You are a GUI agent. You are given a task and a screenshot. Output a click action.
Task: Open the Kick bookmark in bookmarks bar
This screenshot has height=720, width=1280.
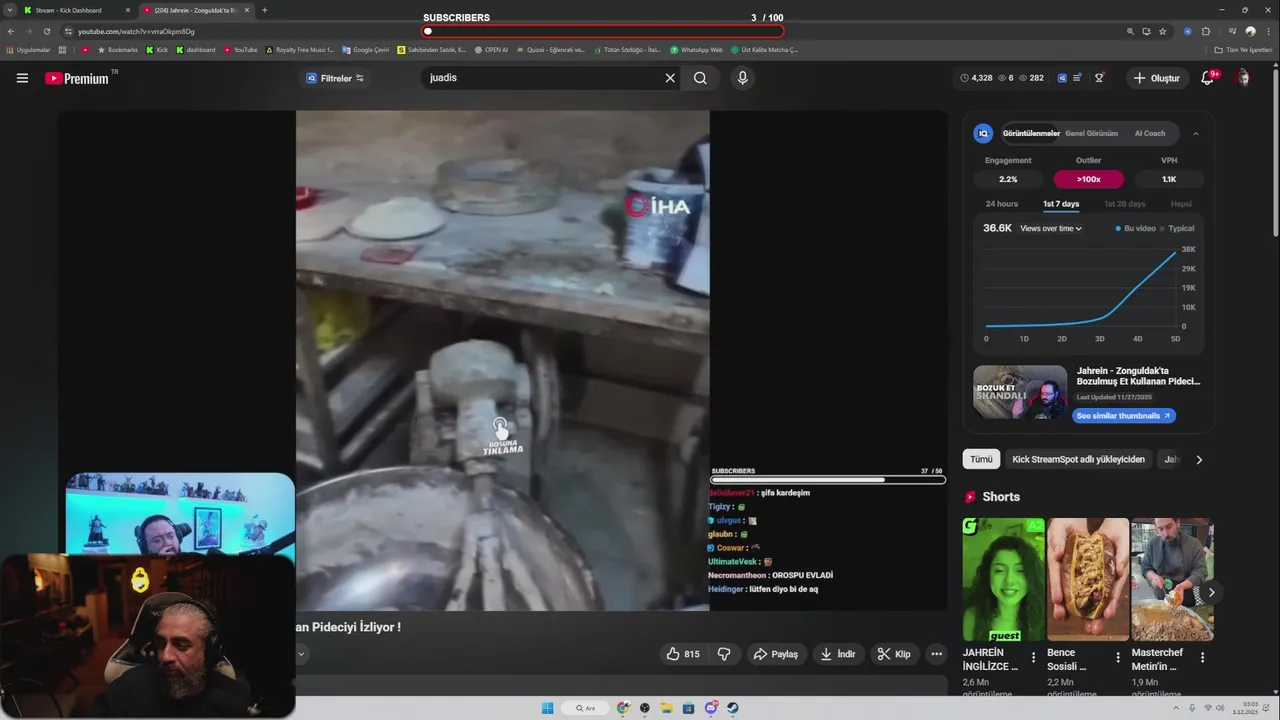coord(157,49)
